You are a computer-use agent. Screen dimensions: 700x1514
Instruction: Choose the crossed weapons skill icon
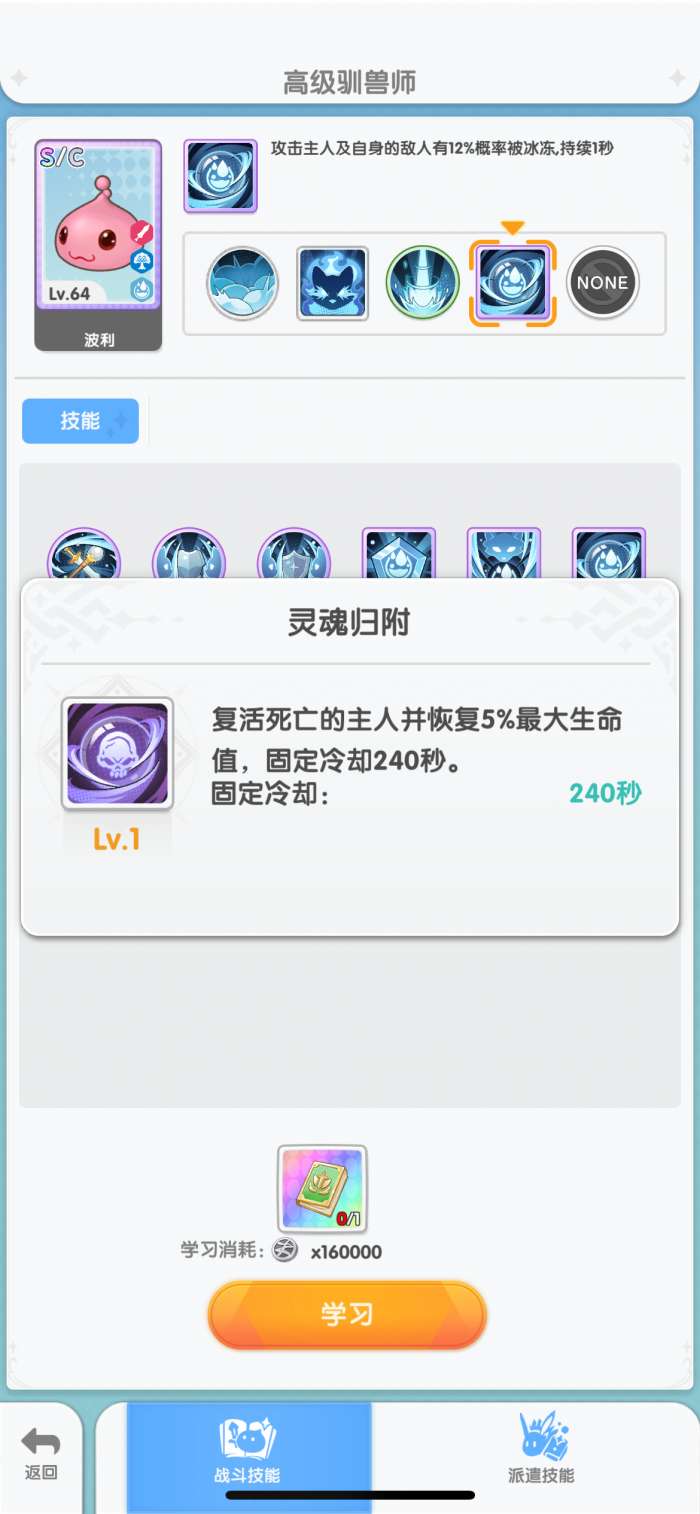[84, 554]
